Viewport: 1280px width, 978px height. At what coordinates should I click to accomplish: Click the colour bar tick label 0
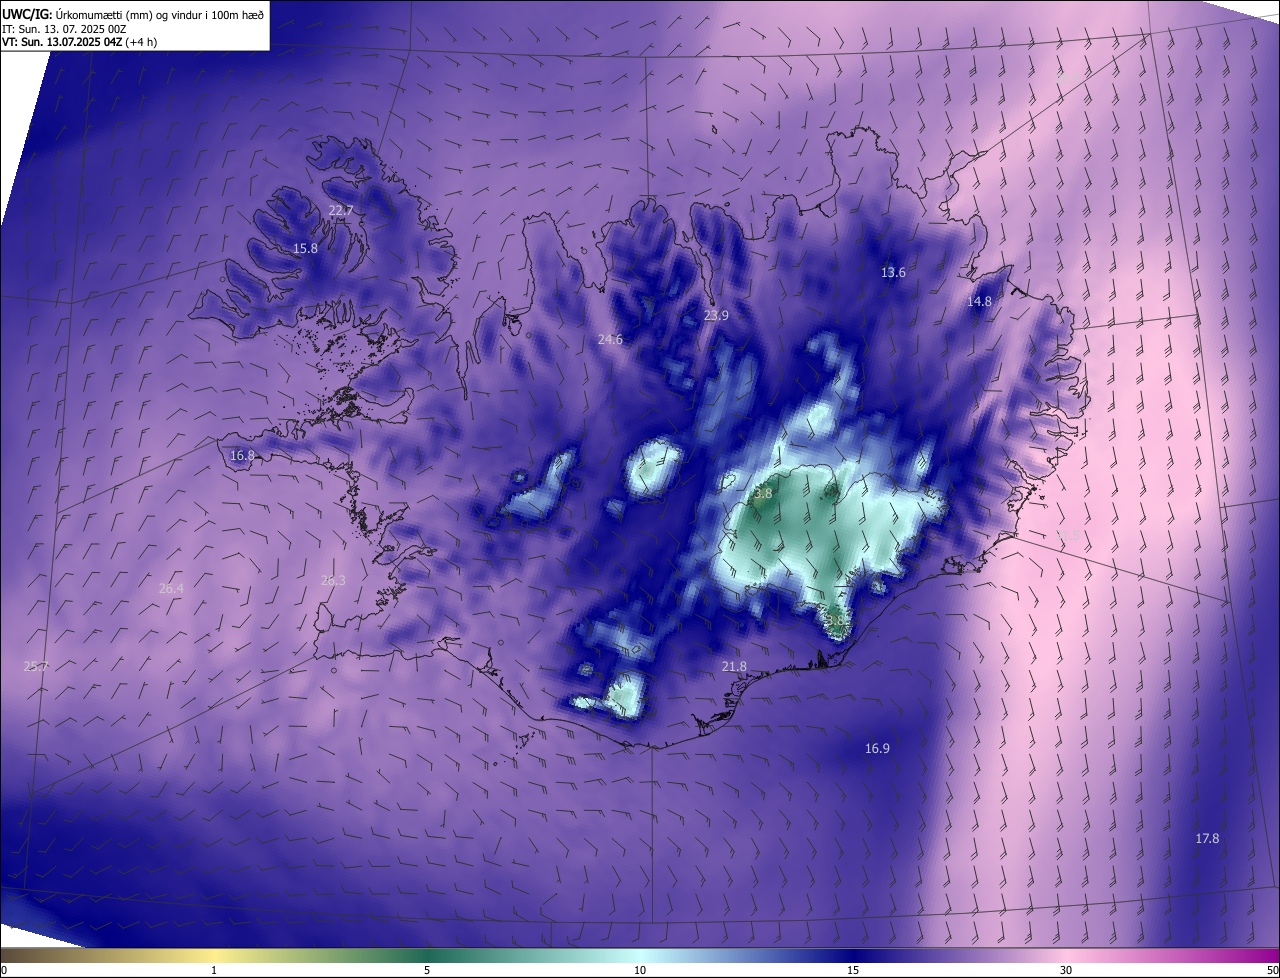point(4,971)
